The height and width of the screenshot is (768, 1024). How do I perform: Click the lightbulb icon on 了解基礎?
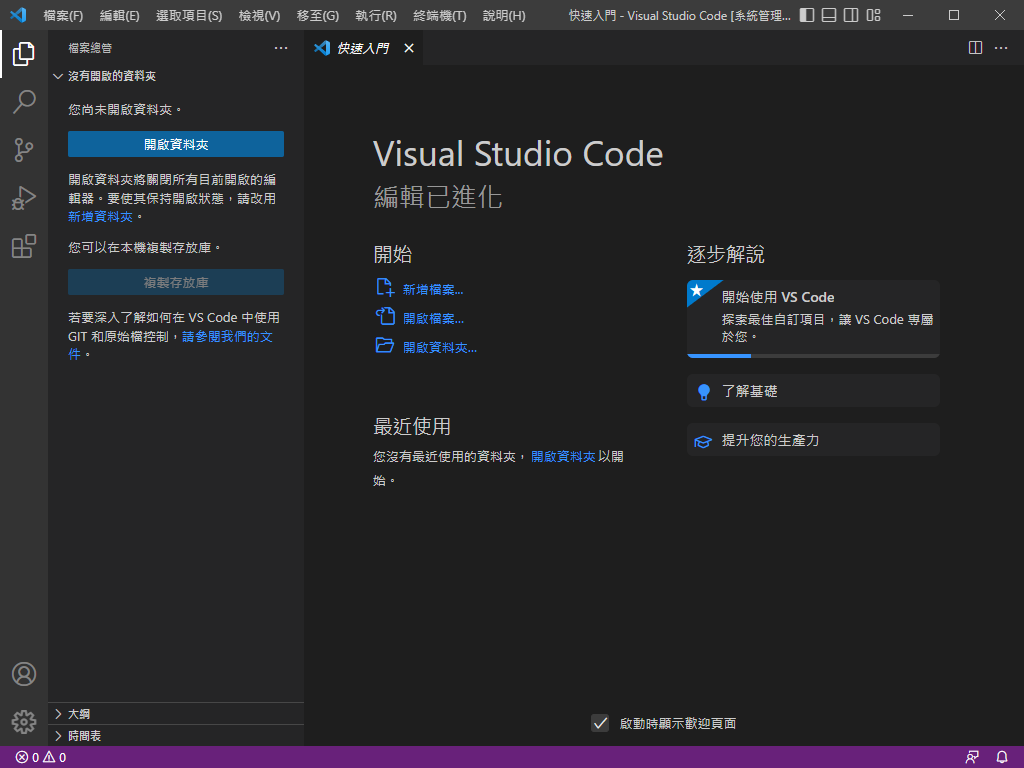(703, 392)
